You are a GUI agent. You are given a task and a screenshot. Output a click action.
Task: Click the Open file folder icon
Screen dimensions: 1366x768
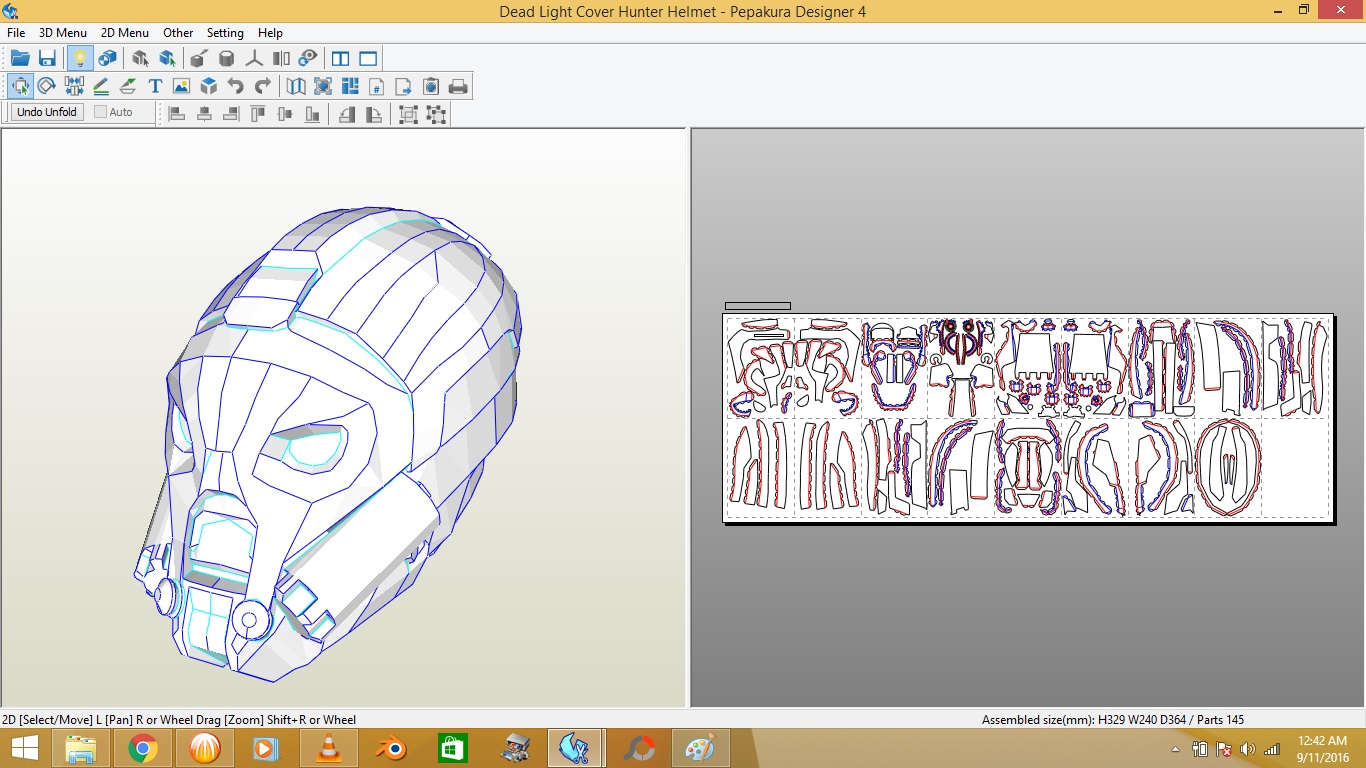[20, 58]
